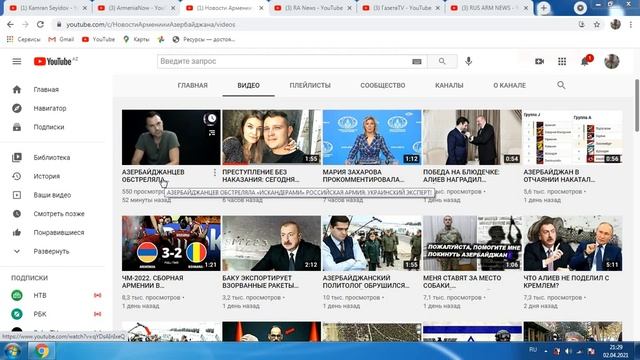Click title АЗЕРБАЙДЖАНСКИЙ ПОЛИТОЛОГ ОБРУШИЛСЯ
Image resolution: width=640 pixels, height=360 pixels.
366,282
